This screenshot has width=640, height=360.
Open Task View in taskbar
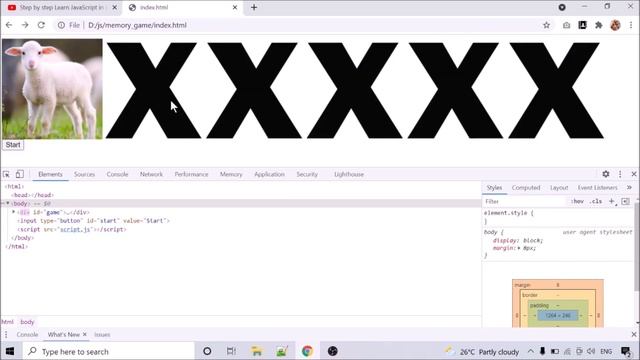tap(231, 351)
